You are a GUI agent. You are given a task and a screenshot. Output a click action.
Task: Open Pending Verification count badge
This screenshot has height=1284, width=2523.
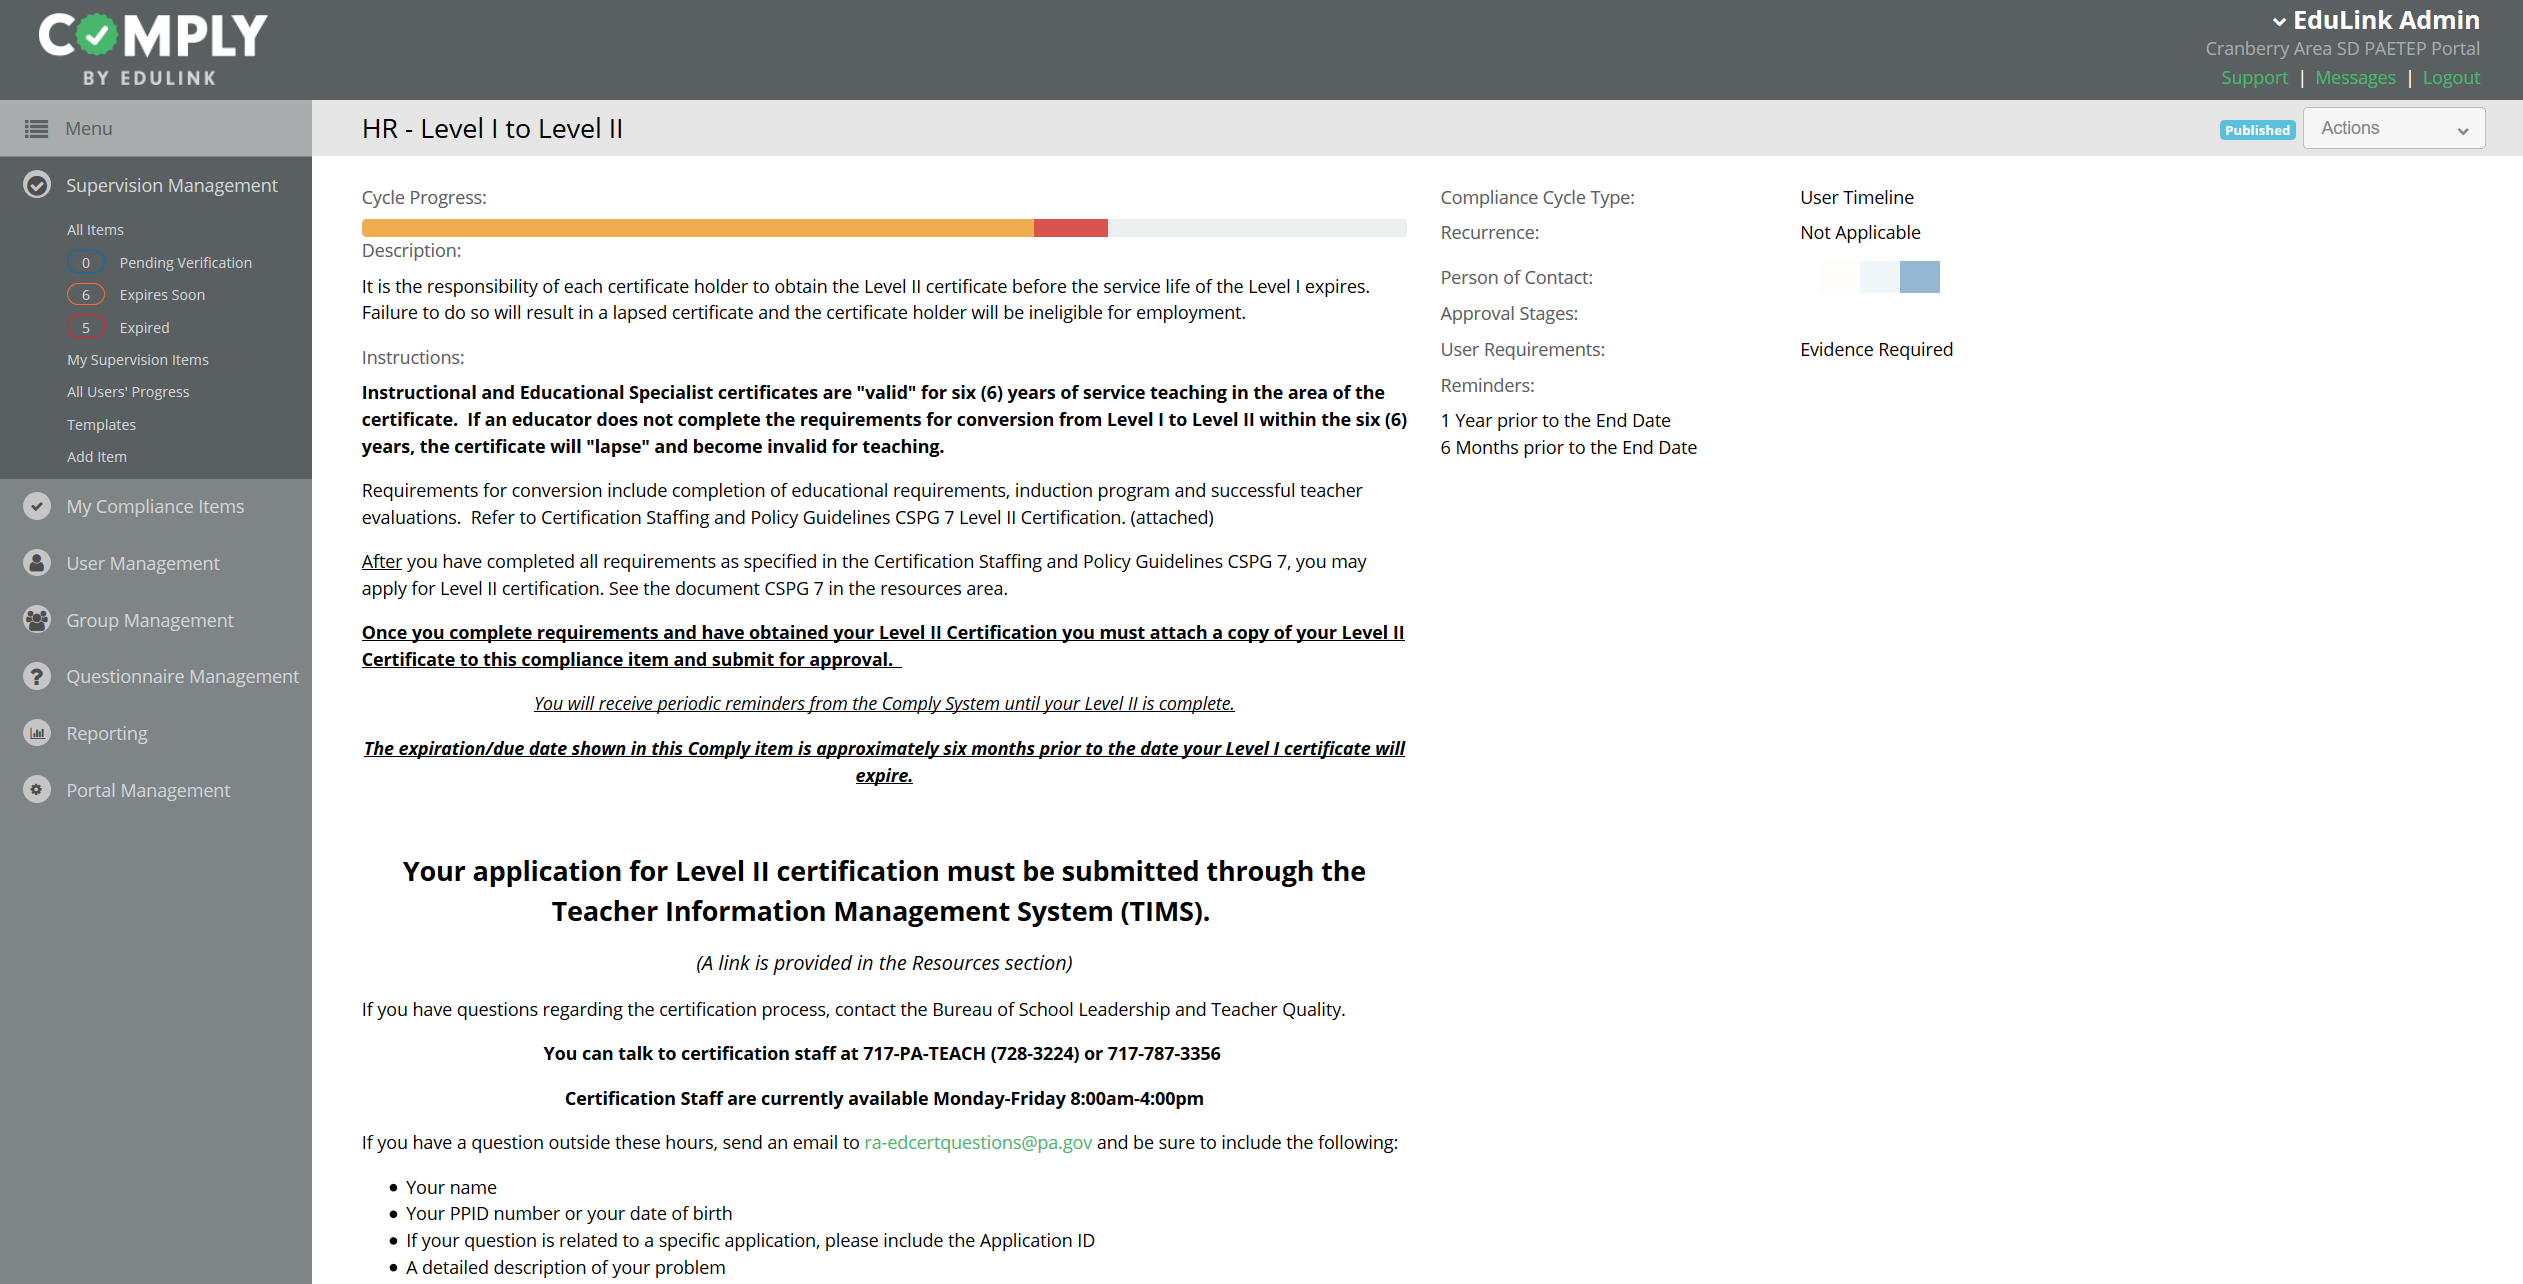tap(86, 263)
